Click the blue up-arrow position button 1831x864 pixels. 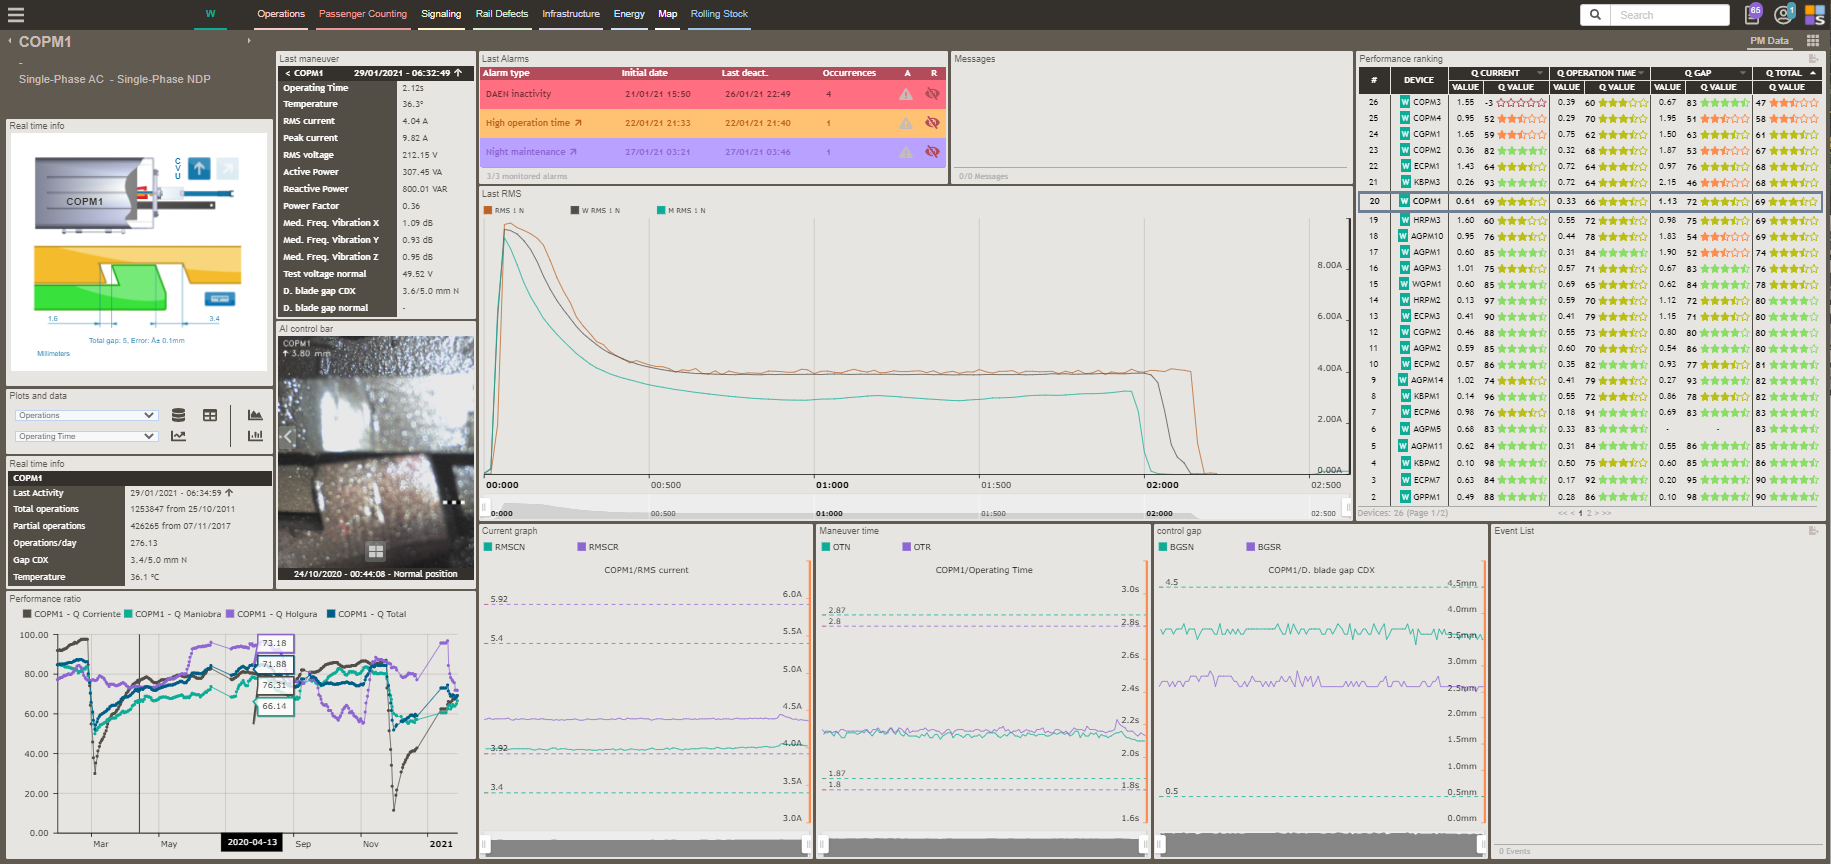200,169
